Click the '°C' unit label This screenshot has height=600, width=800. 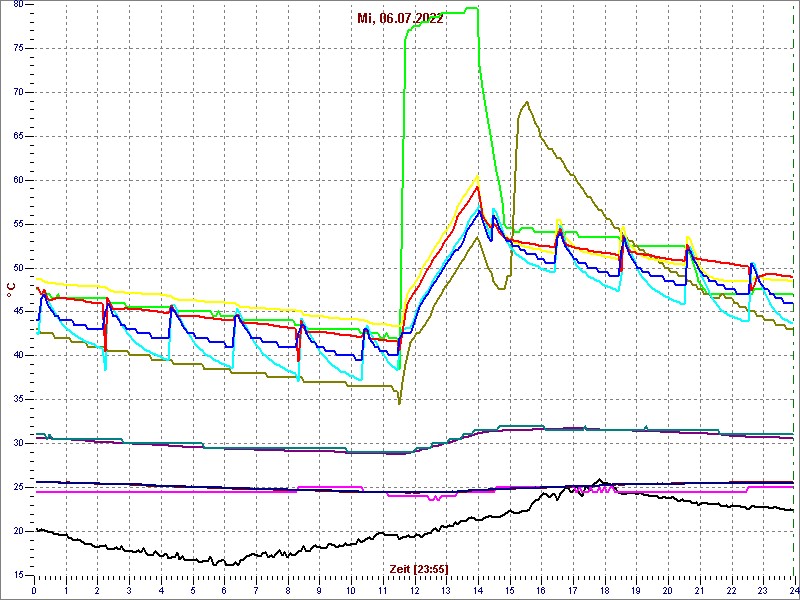click(10, 290)
